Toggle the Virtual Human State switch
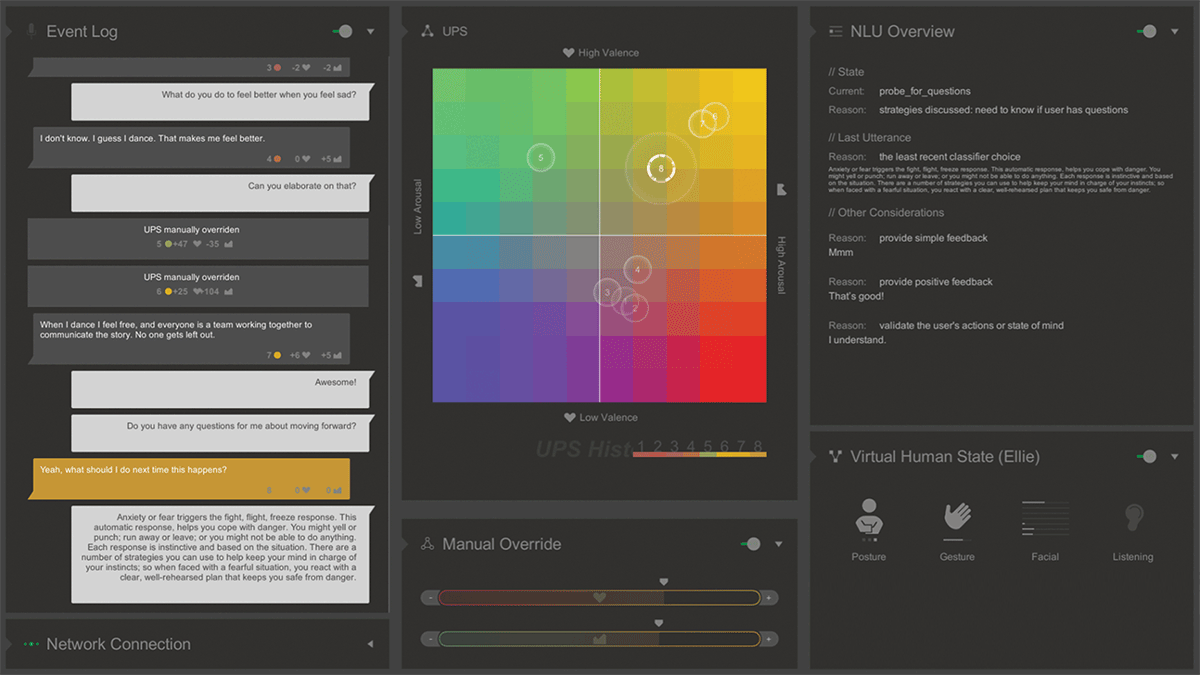 point(1147,456)
